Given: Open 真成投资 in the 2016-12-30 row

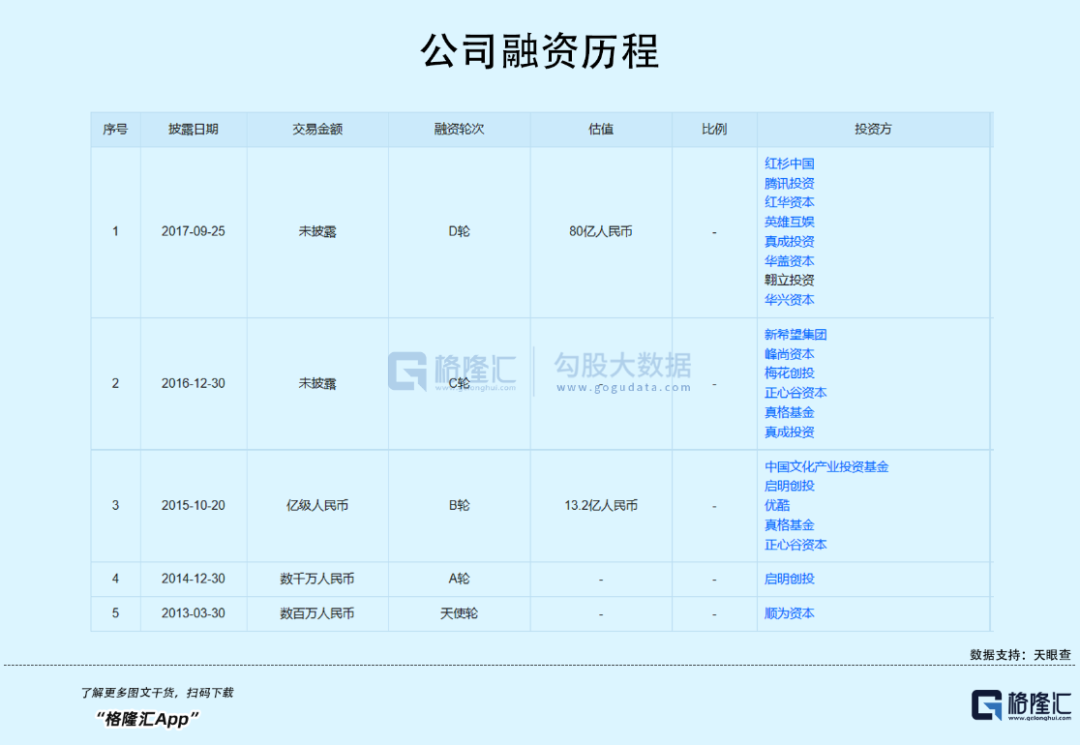Looking at the screenshot, I should [789, 432].
